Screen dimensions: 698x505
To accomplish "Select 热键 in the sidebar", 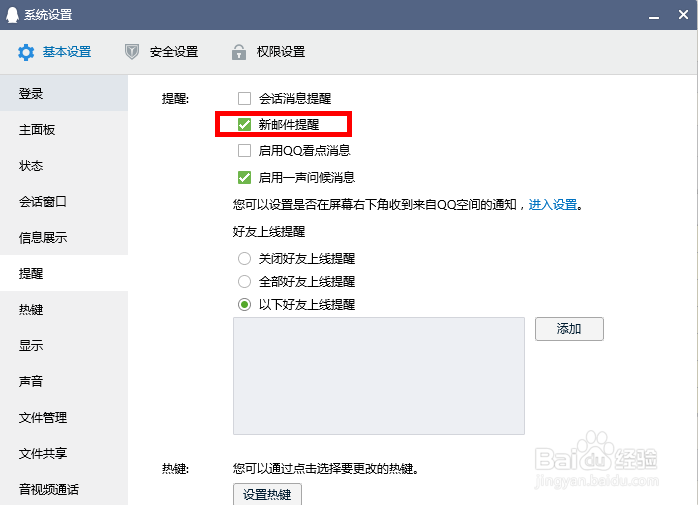I will (x=64, y=310).
